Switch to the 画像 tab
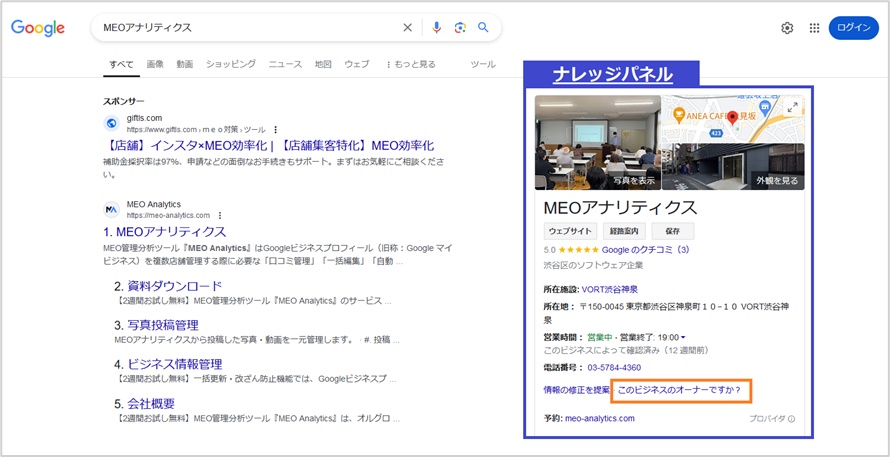 pyautogui.click(x=155, y=64)
